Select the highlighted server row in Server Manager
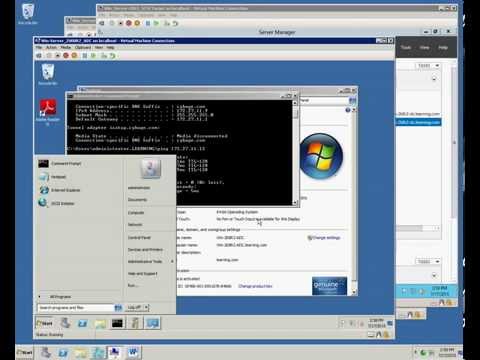The image size is (480, 360). 419,122
